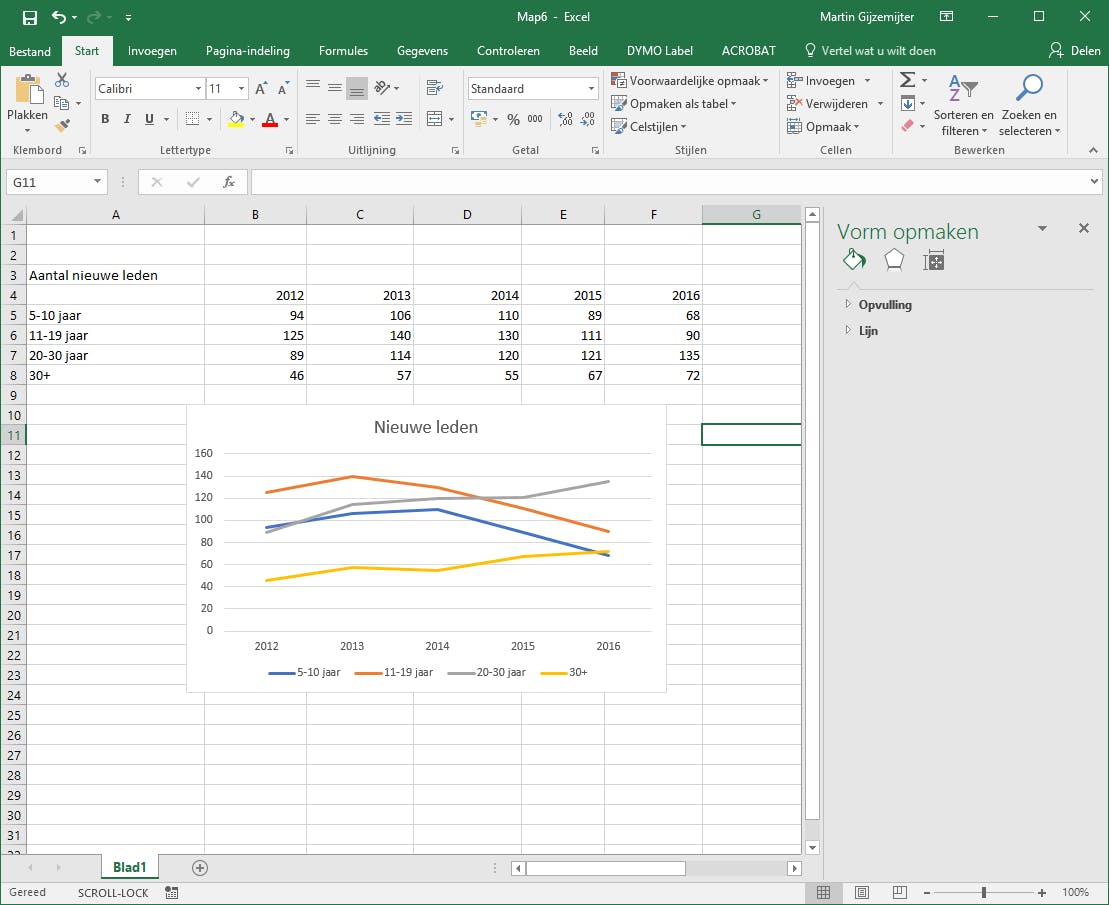1109x905 pixels.
Task: Switch to Page Layout view in status bar
Action: coord(862,892)
